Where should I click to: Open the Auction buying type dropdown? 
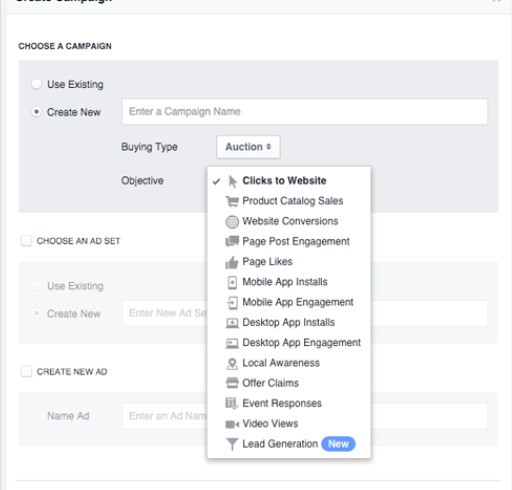tap(248, 147)
